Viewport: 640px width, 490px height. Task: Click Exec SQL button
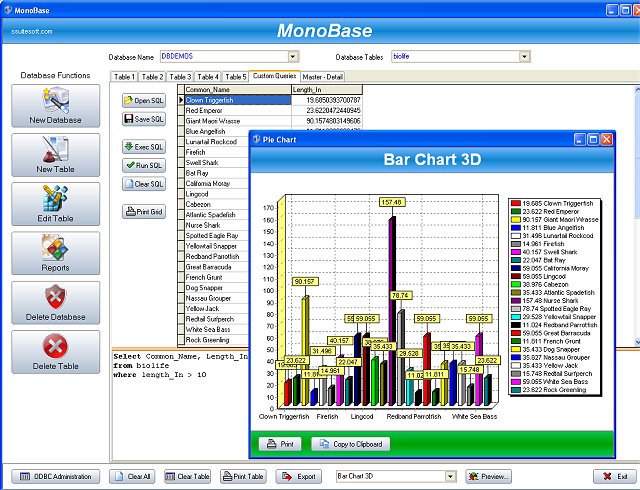(144, 147)
